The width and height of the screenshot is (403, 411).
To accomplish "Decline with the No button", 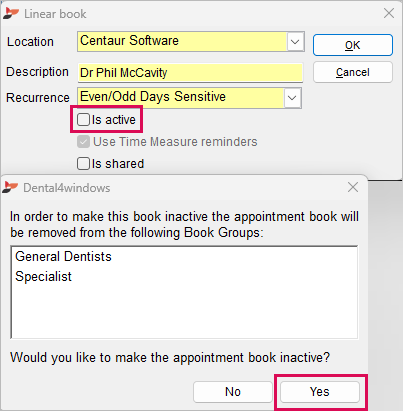I will (233, 392).
